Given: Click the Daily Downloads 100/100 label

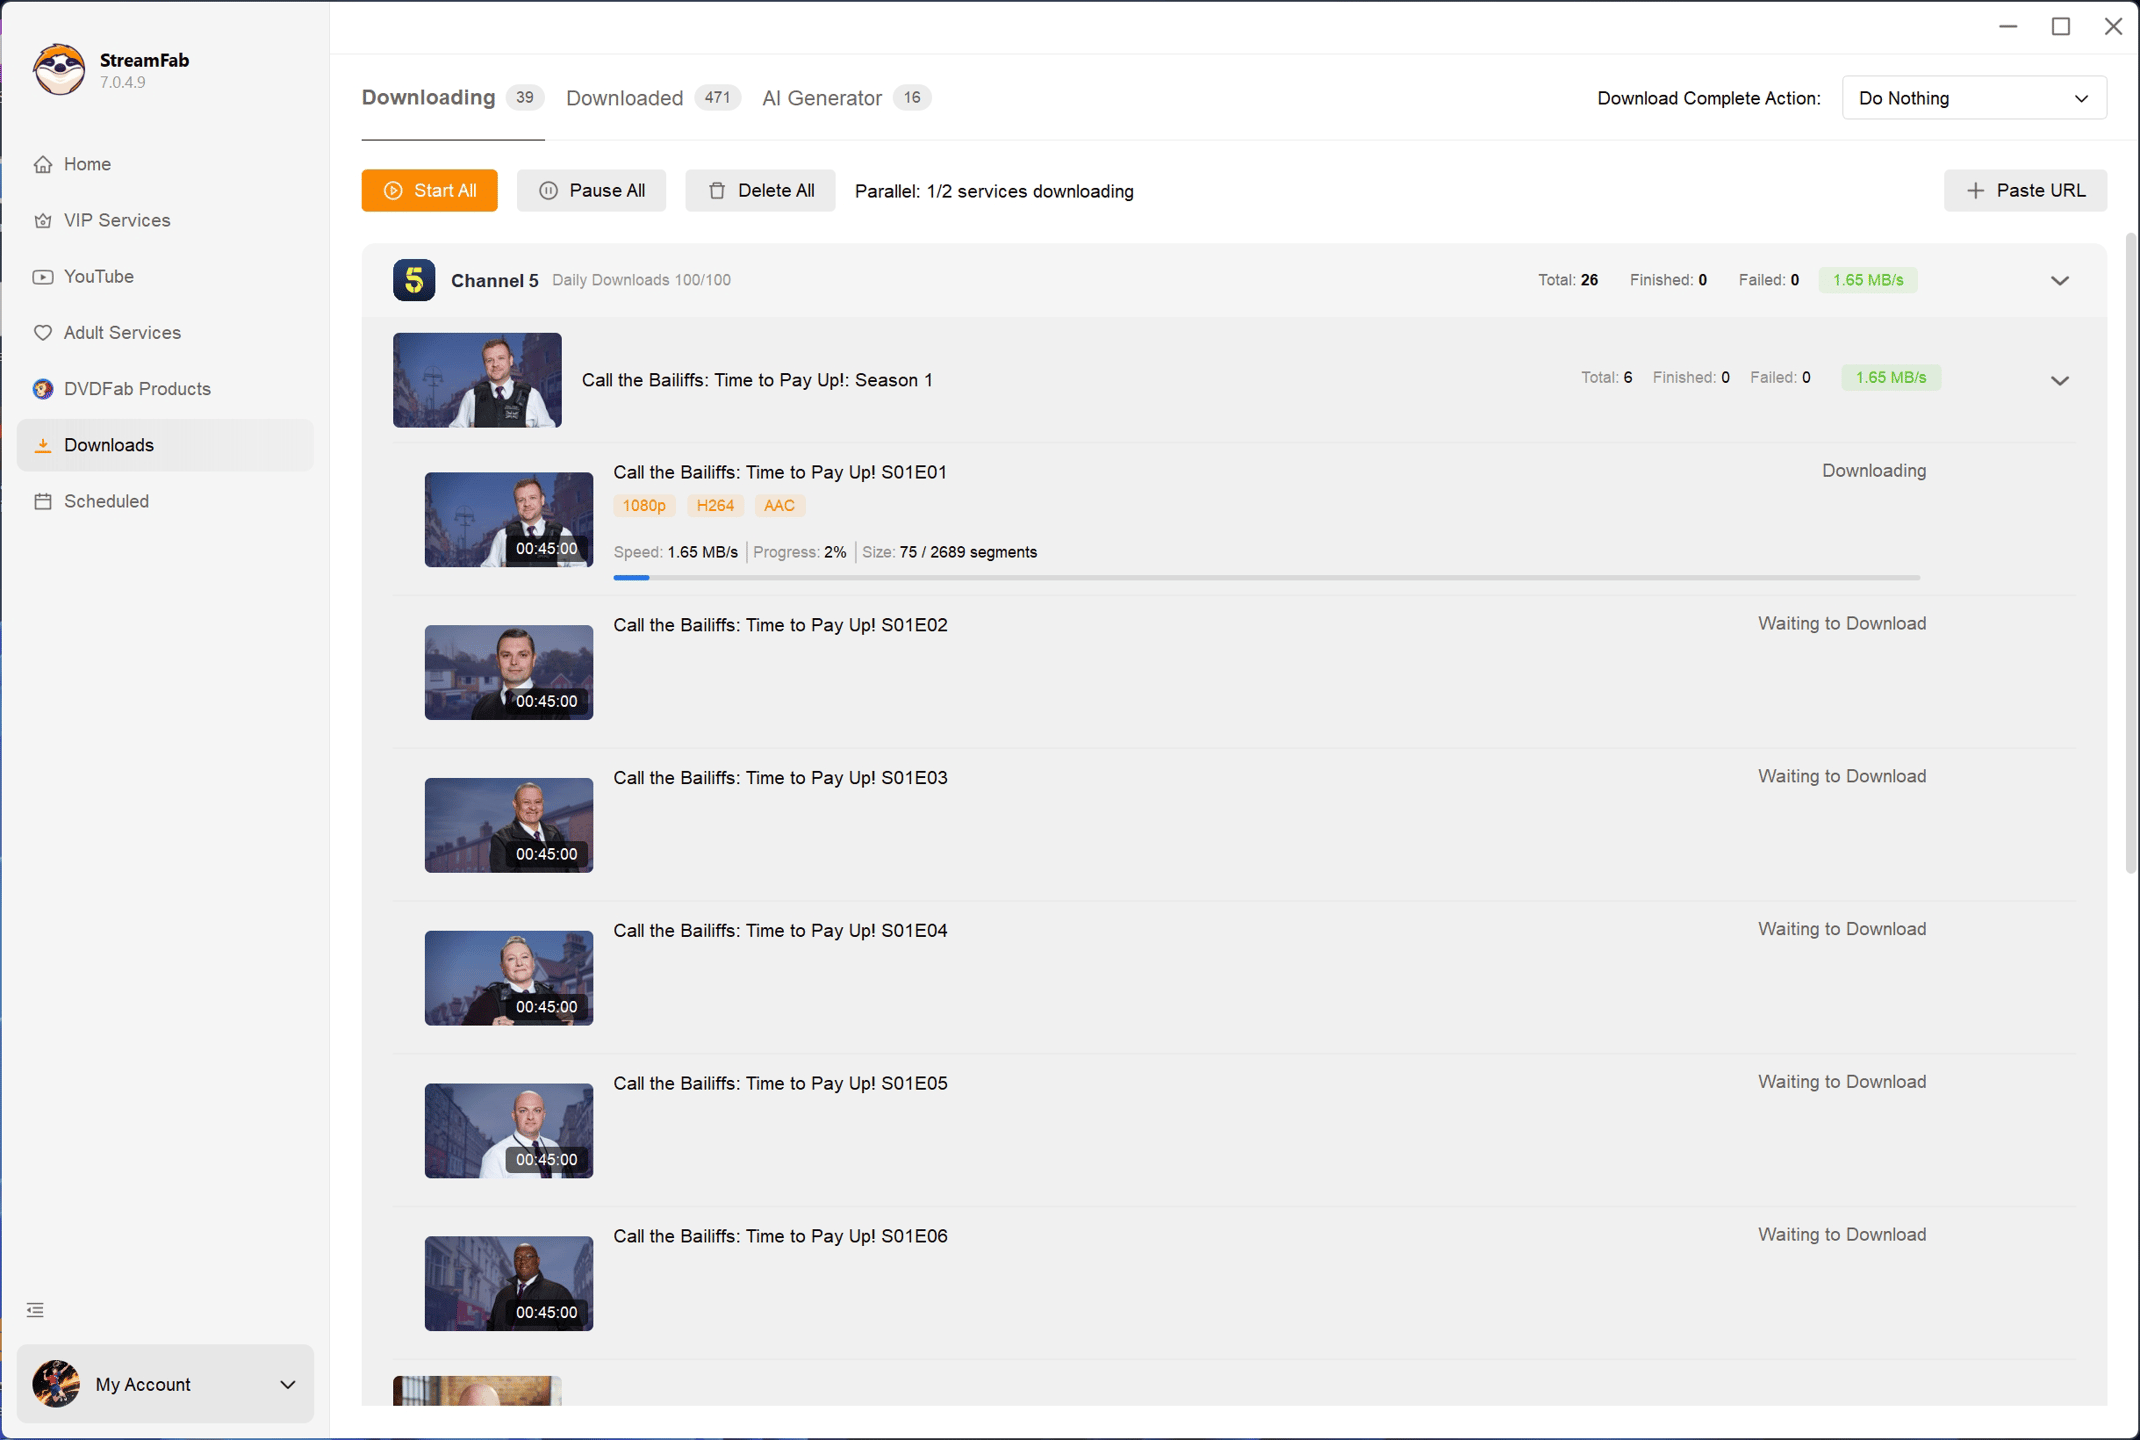Looking at the screenshot, I should [641, 280].
